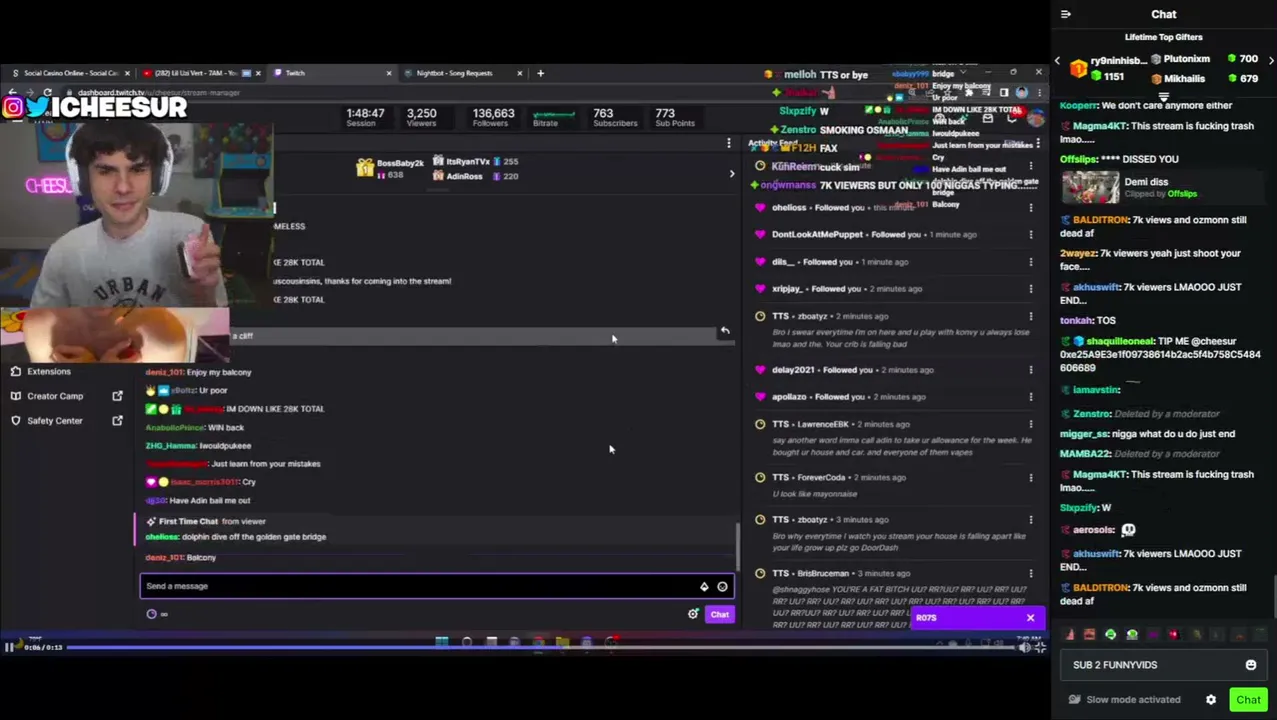Pause the video with the playback button
This screenshot has height=720, width=1277.
(x=9, y=647)
